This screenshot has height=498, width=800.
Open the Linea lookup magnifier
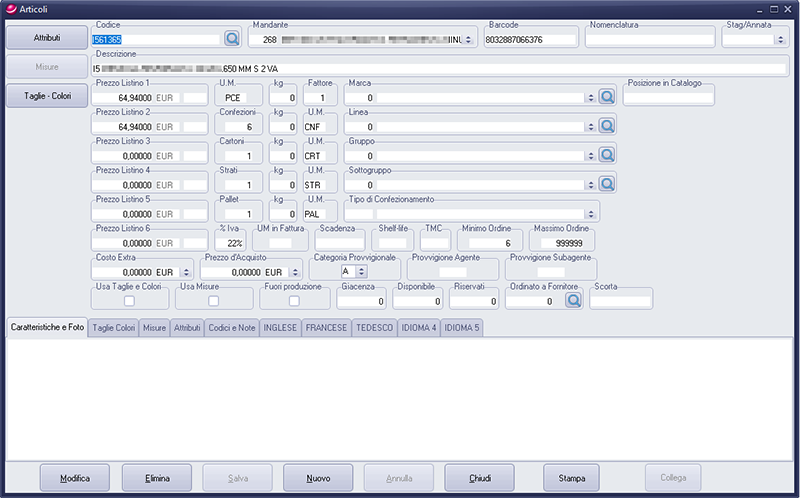coord(606,127)
